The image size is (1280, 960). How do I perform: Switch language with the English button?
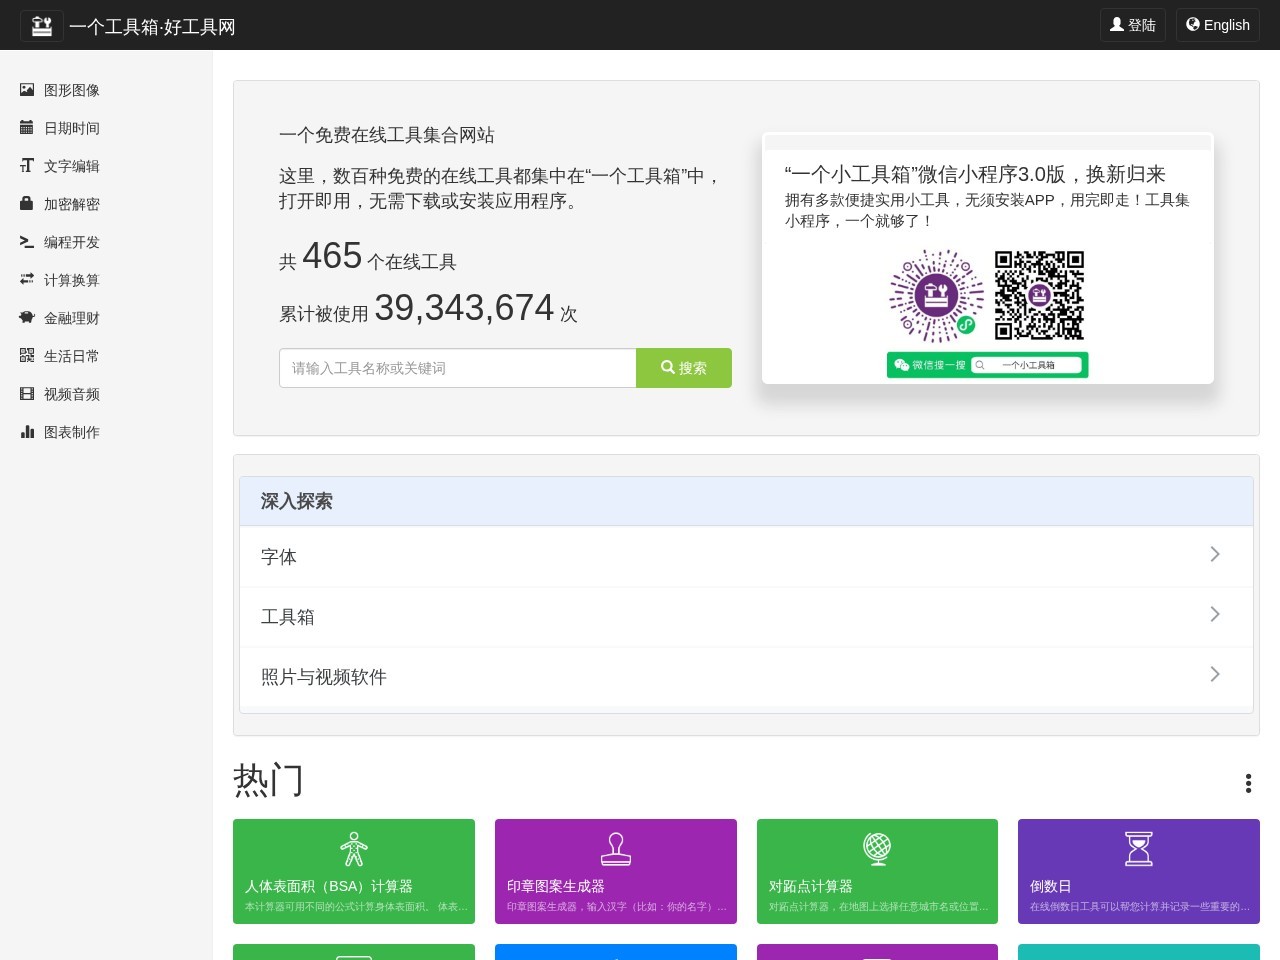[1218, 25]
